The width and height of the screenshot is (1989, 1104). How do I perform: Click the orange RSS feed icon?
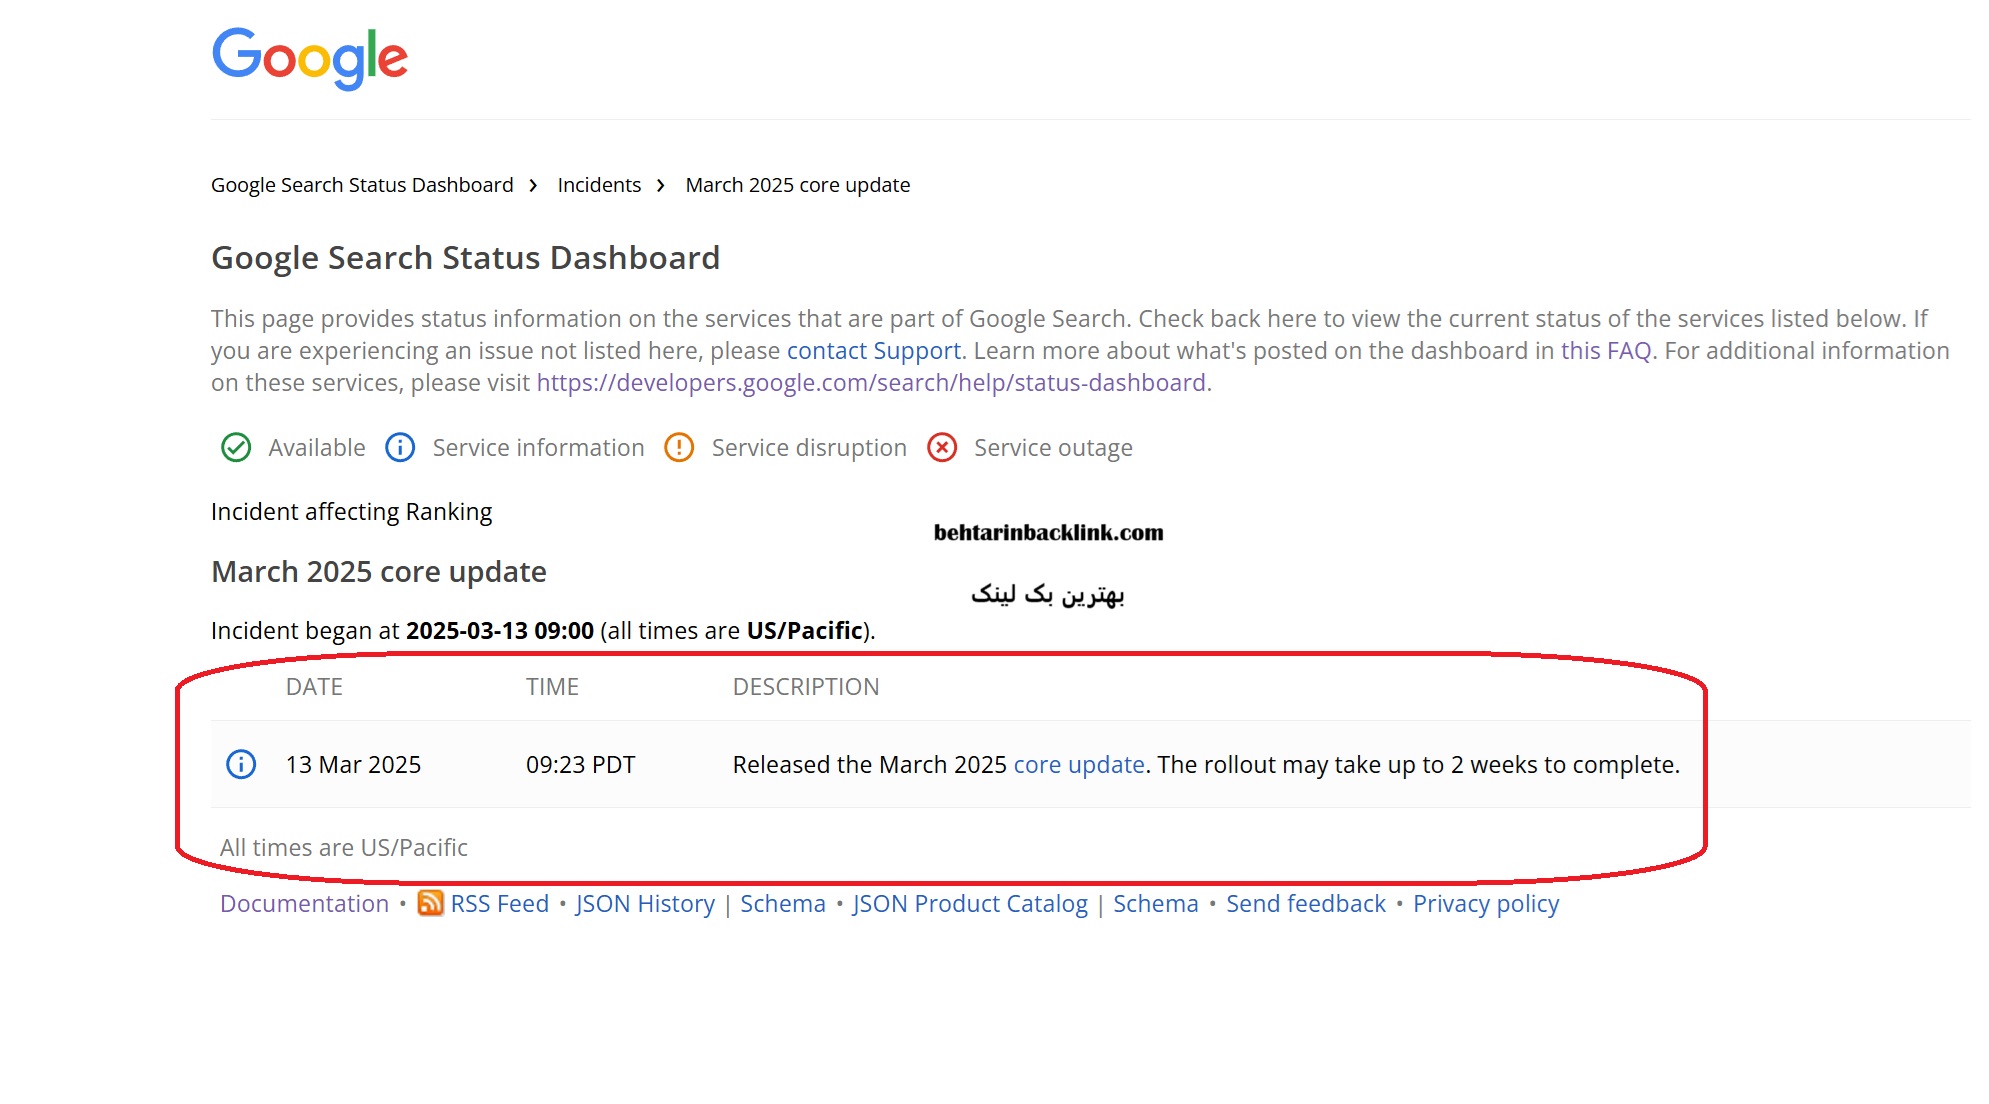(x=430, y=903)
